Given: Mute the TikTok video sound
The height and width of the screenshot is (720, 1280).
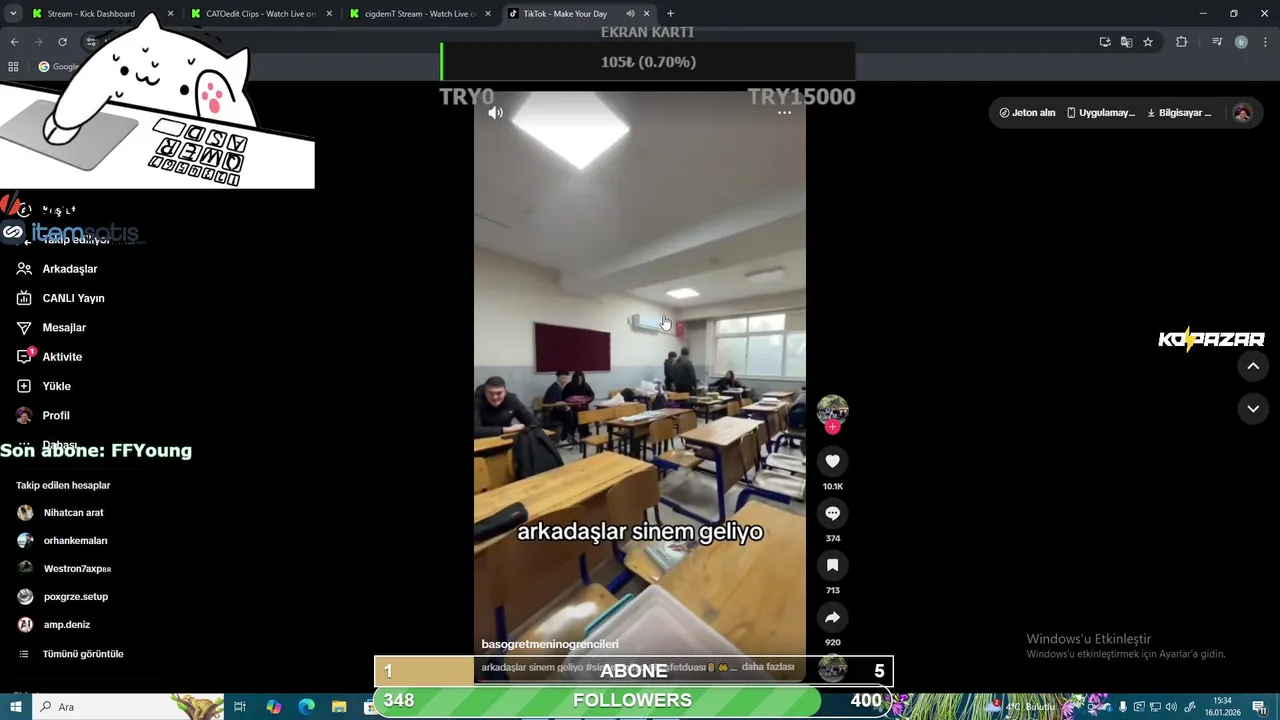Looking at the screenshot, I should 495,113.
